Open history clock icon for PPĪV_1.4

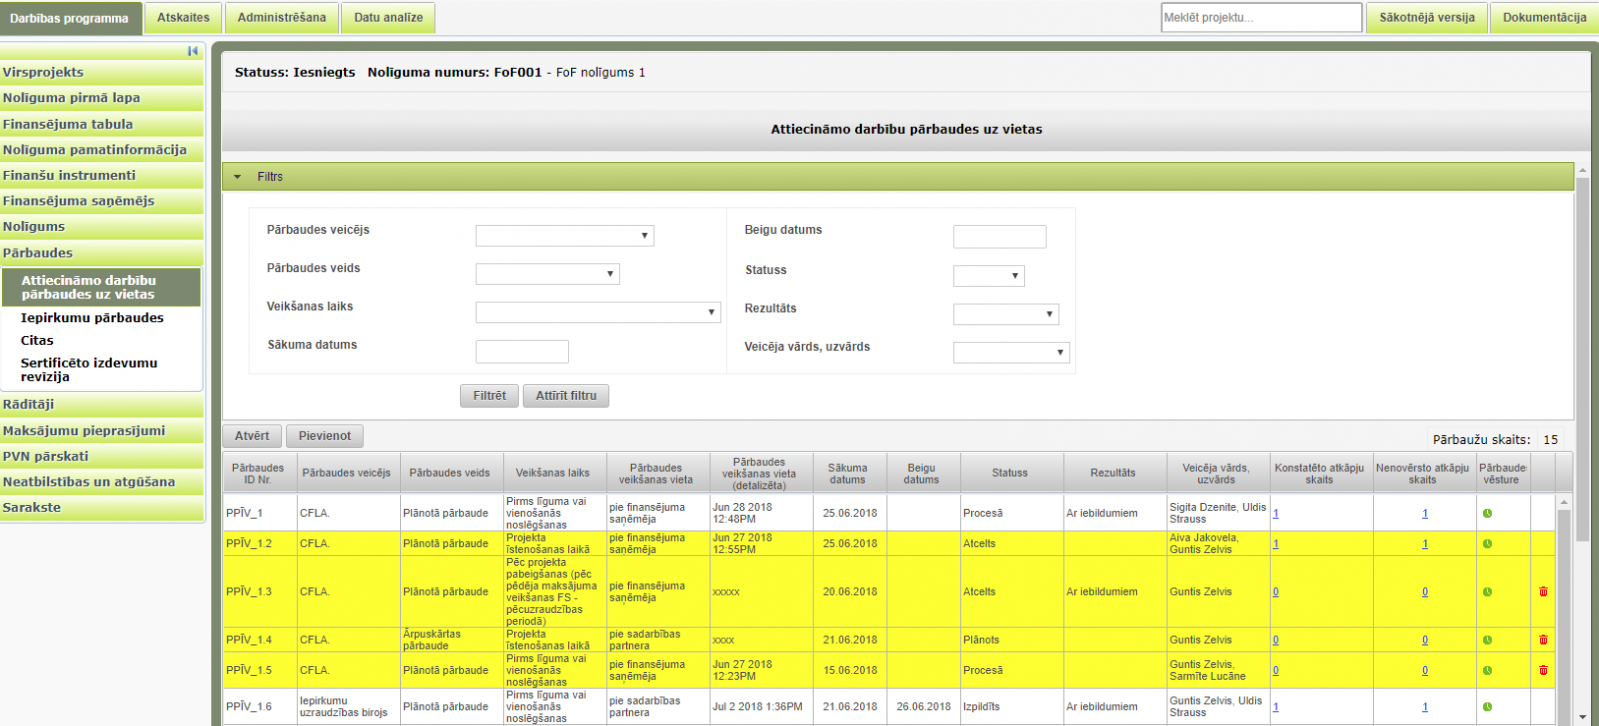(1487, 640)
